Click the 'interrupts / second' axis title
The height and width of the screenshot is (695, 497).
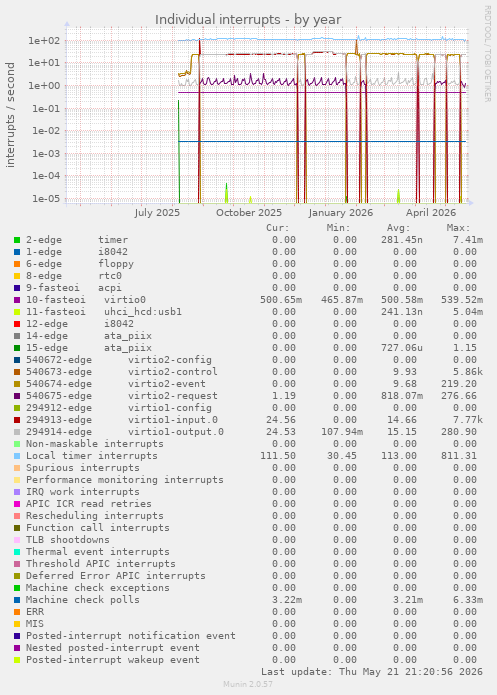10,115
